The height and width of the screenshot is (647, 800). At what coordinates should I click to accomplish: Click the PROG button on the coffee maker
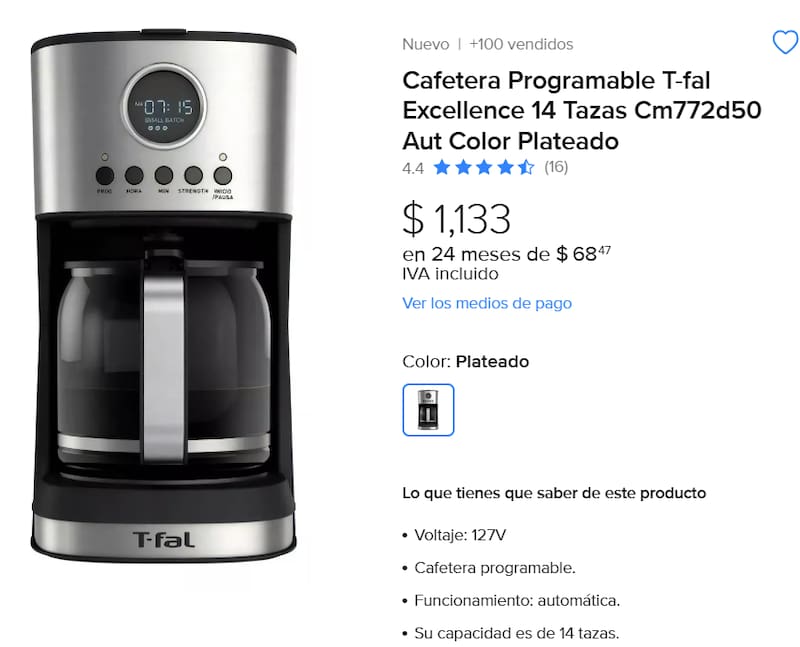tap(105, 176)
